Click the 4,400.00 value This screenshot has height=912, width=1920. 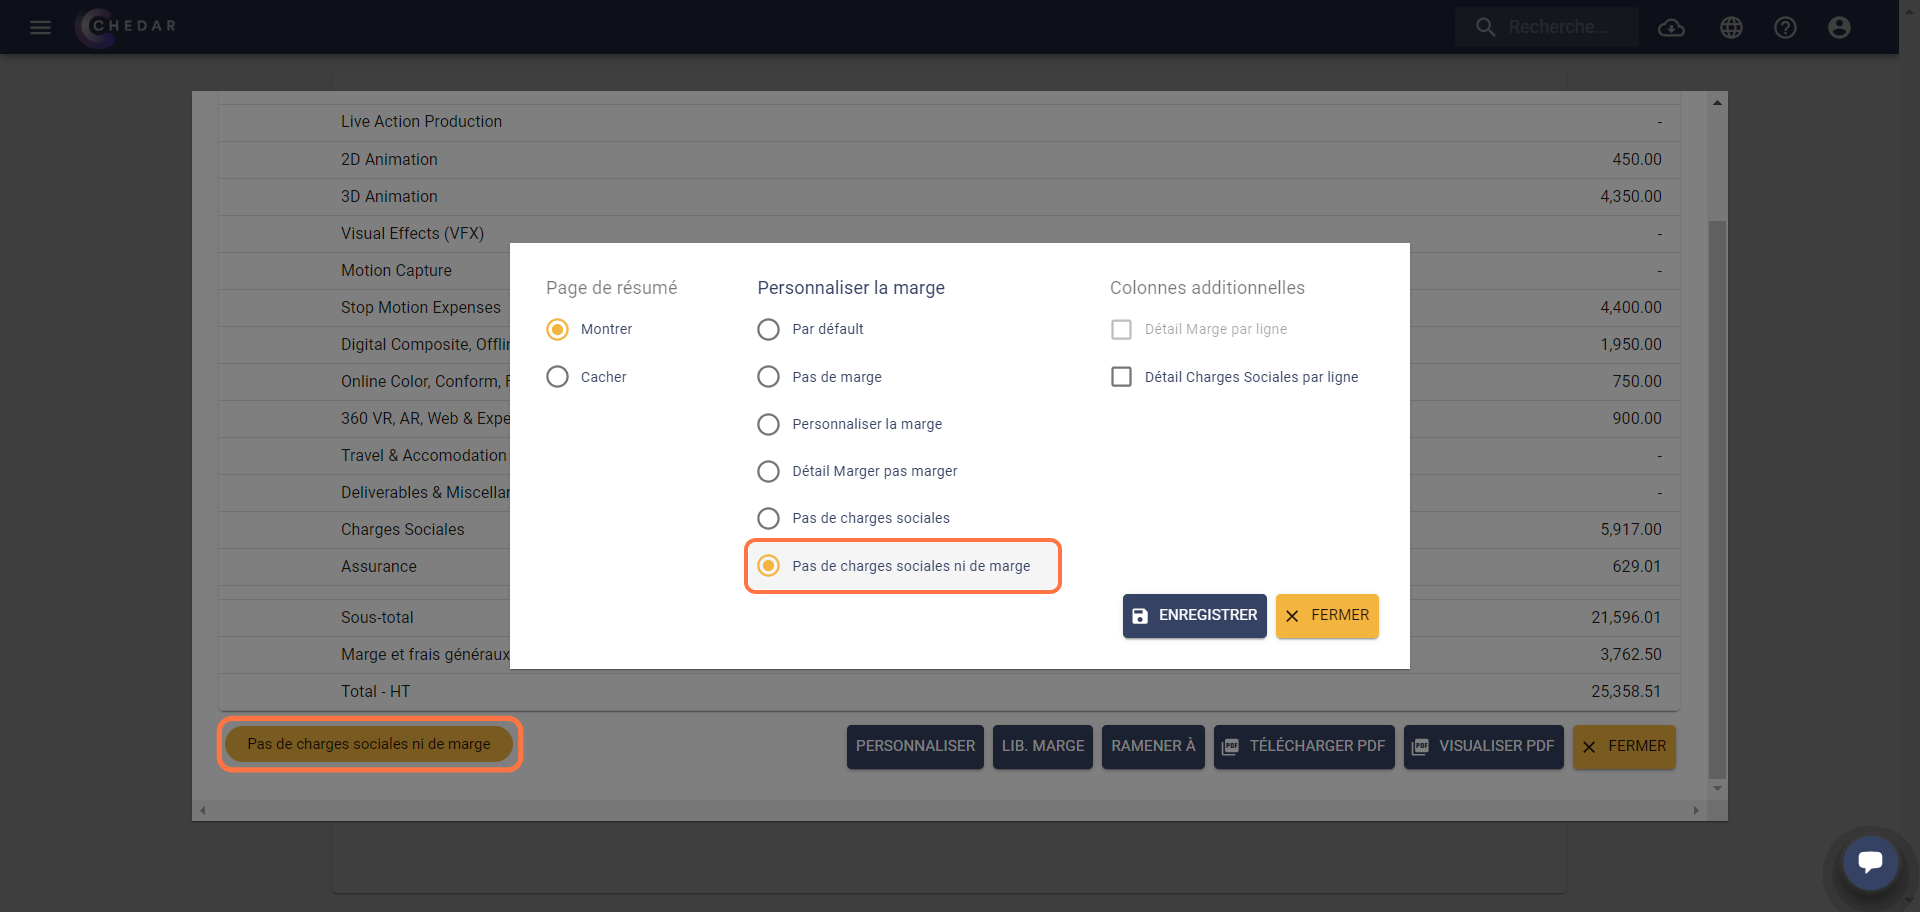pos(1631,307)
